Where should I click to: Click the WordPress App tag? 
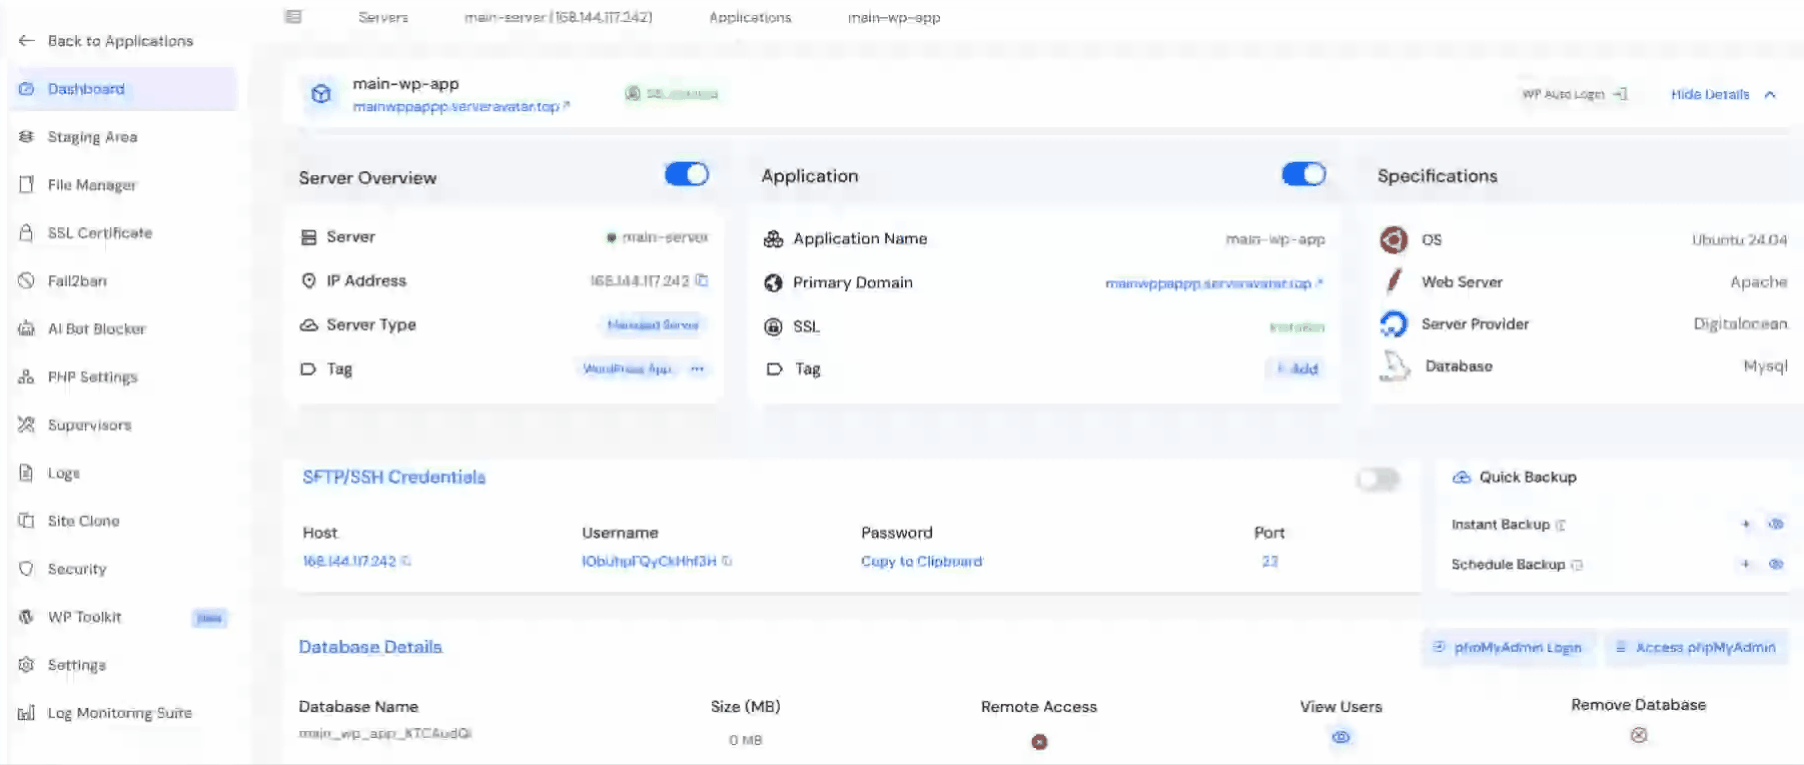click(627, 369)
